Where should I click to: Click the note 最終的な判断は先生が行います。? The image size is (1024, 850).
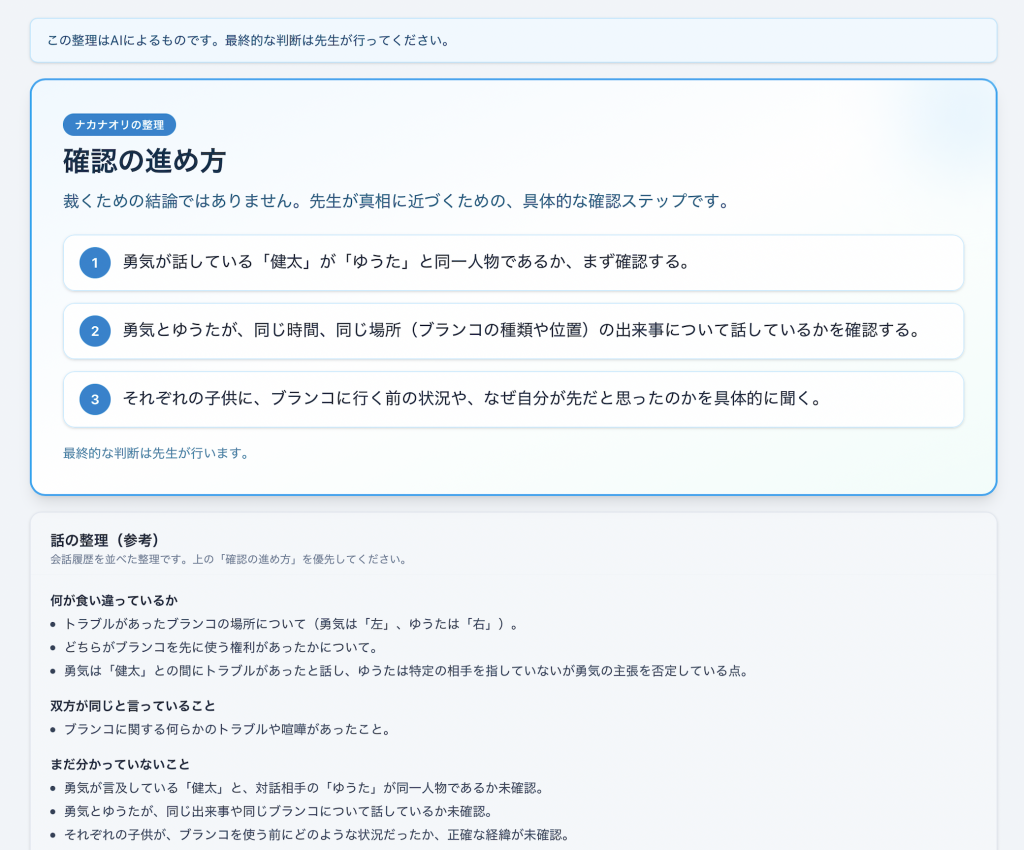coord(155,453)
